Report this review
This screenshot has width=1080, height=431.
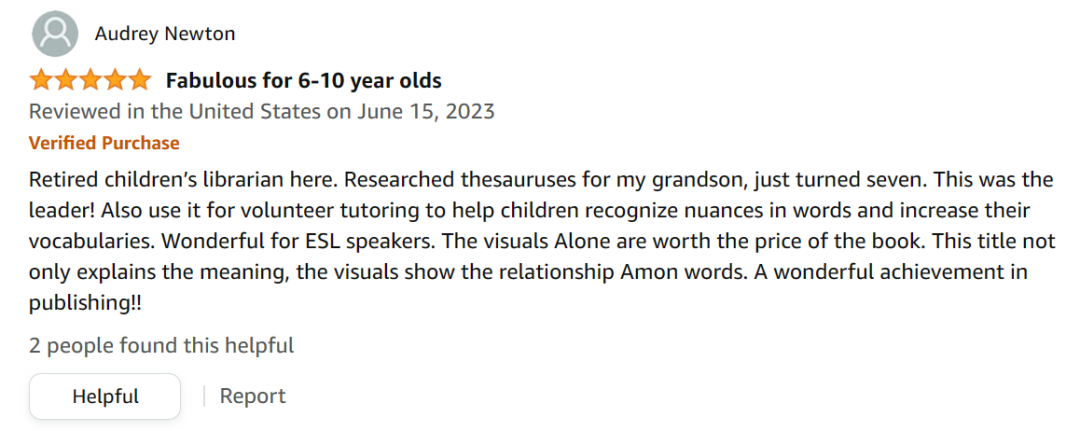(252, 397)
